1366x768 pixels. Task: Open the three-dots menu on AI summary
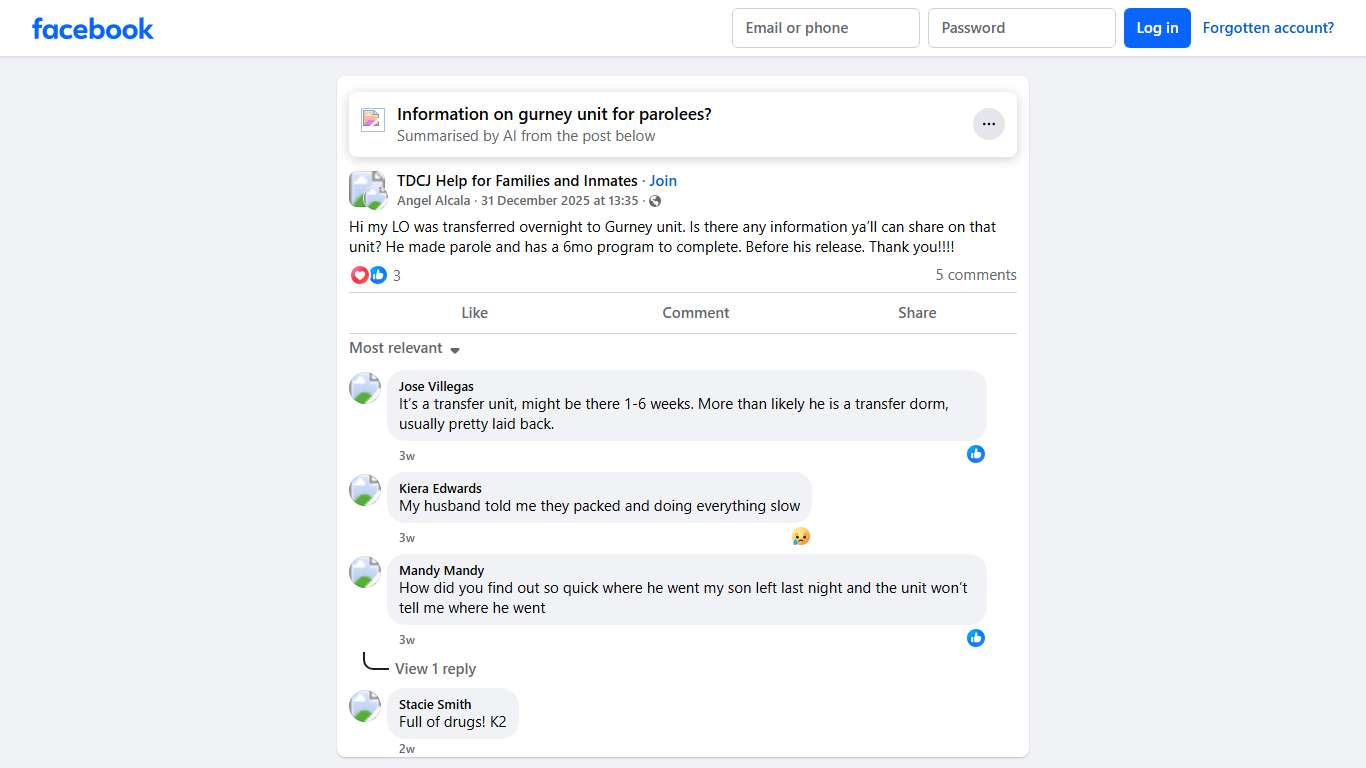tap(988, 124)
